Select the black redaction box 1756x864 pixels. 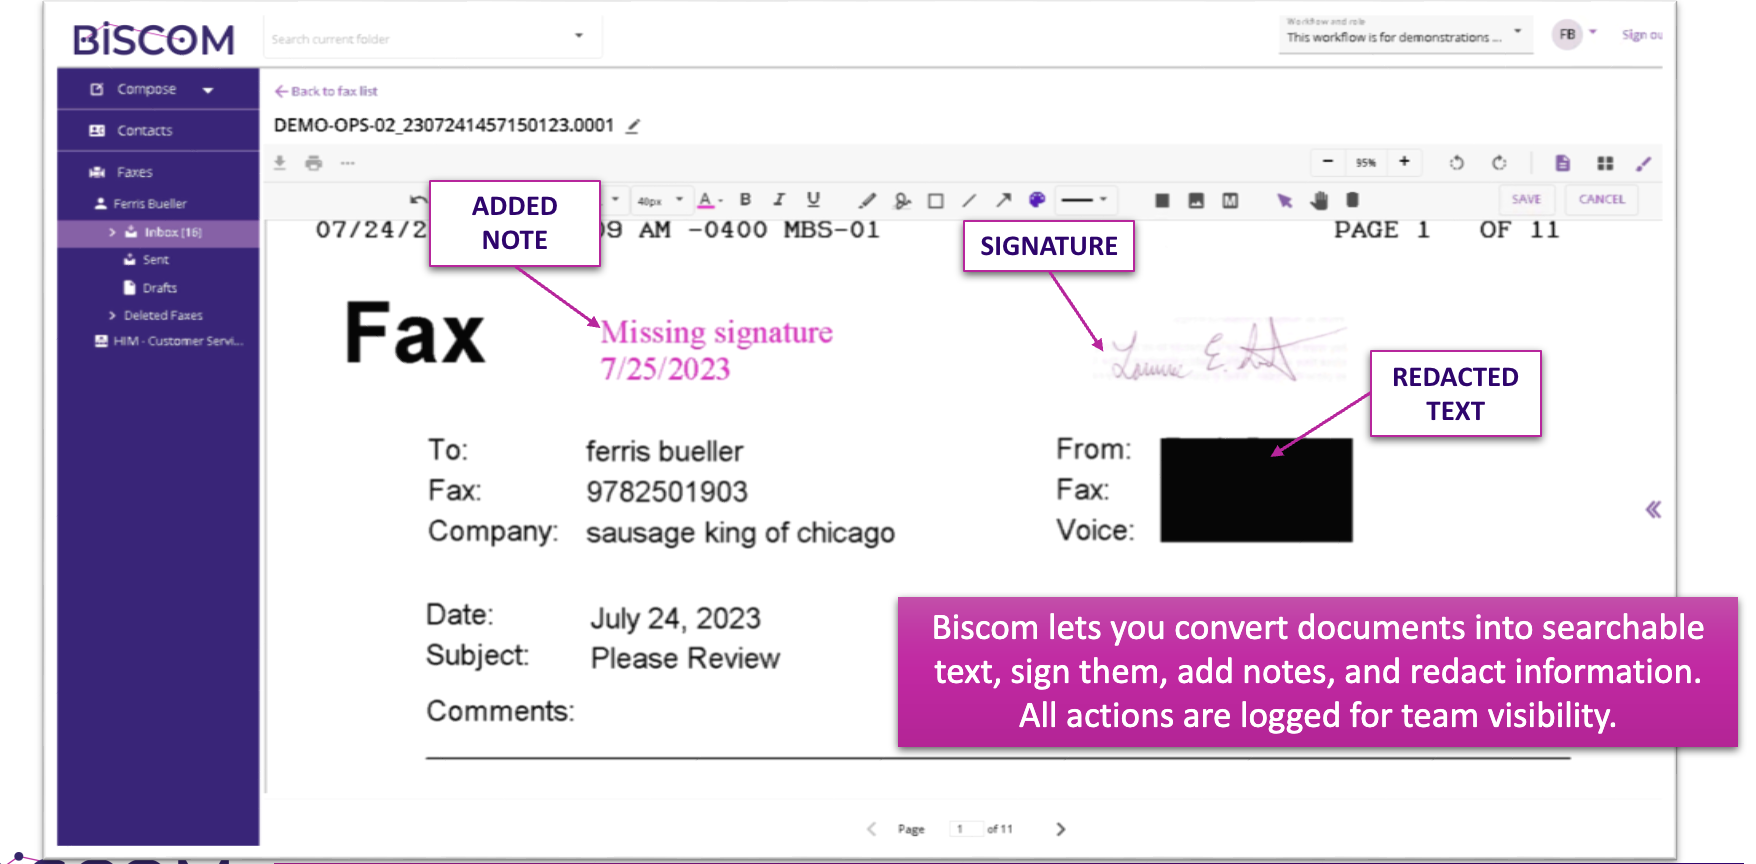coord(1256,490)
